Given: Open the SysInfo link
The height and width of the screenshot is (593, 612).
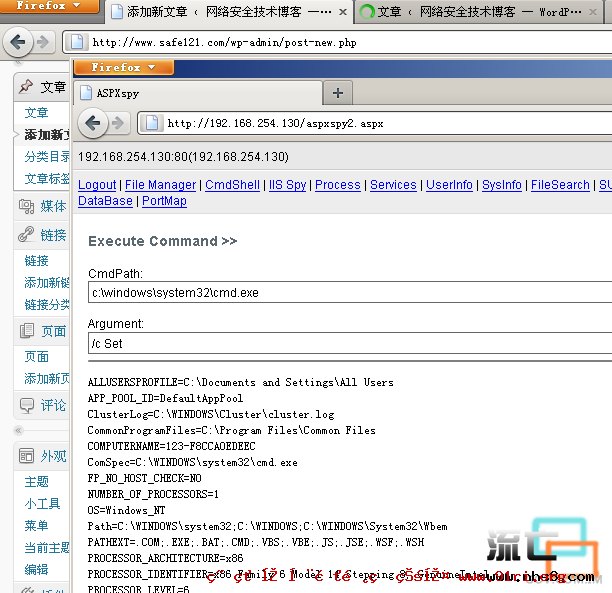Looking at the screenshot, I should pyautogui.click(x=502, y=185).
